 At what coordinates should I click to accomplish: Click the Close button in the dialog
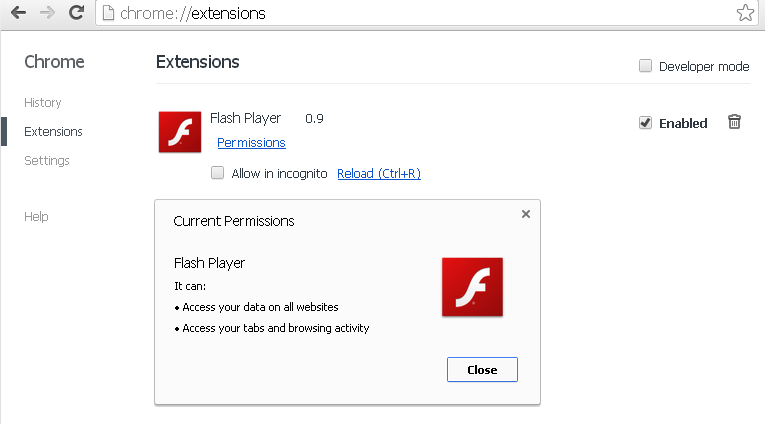pyautogui.click(x=482, y=369)
